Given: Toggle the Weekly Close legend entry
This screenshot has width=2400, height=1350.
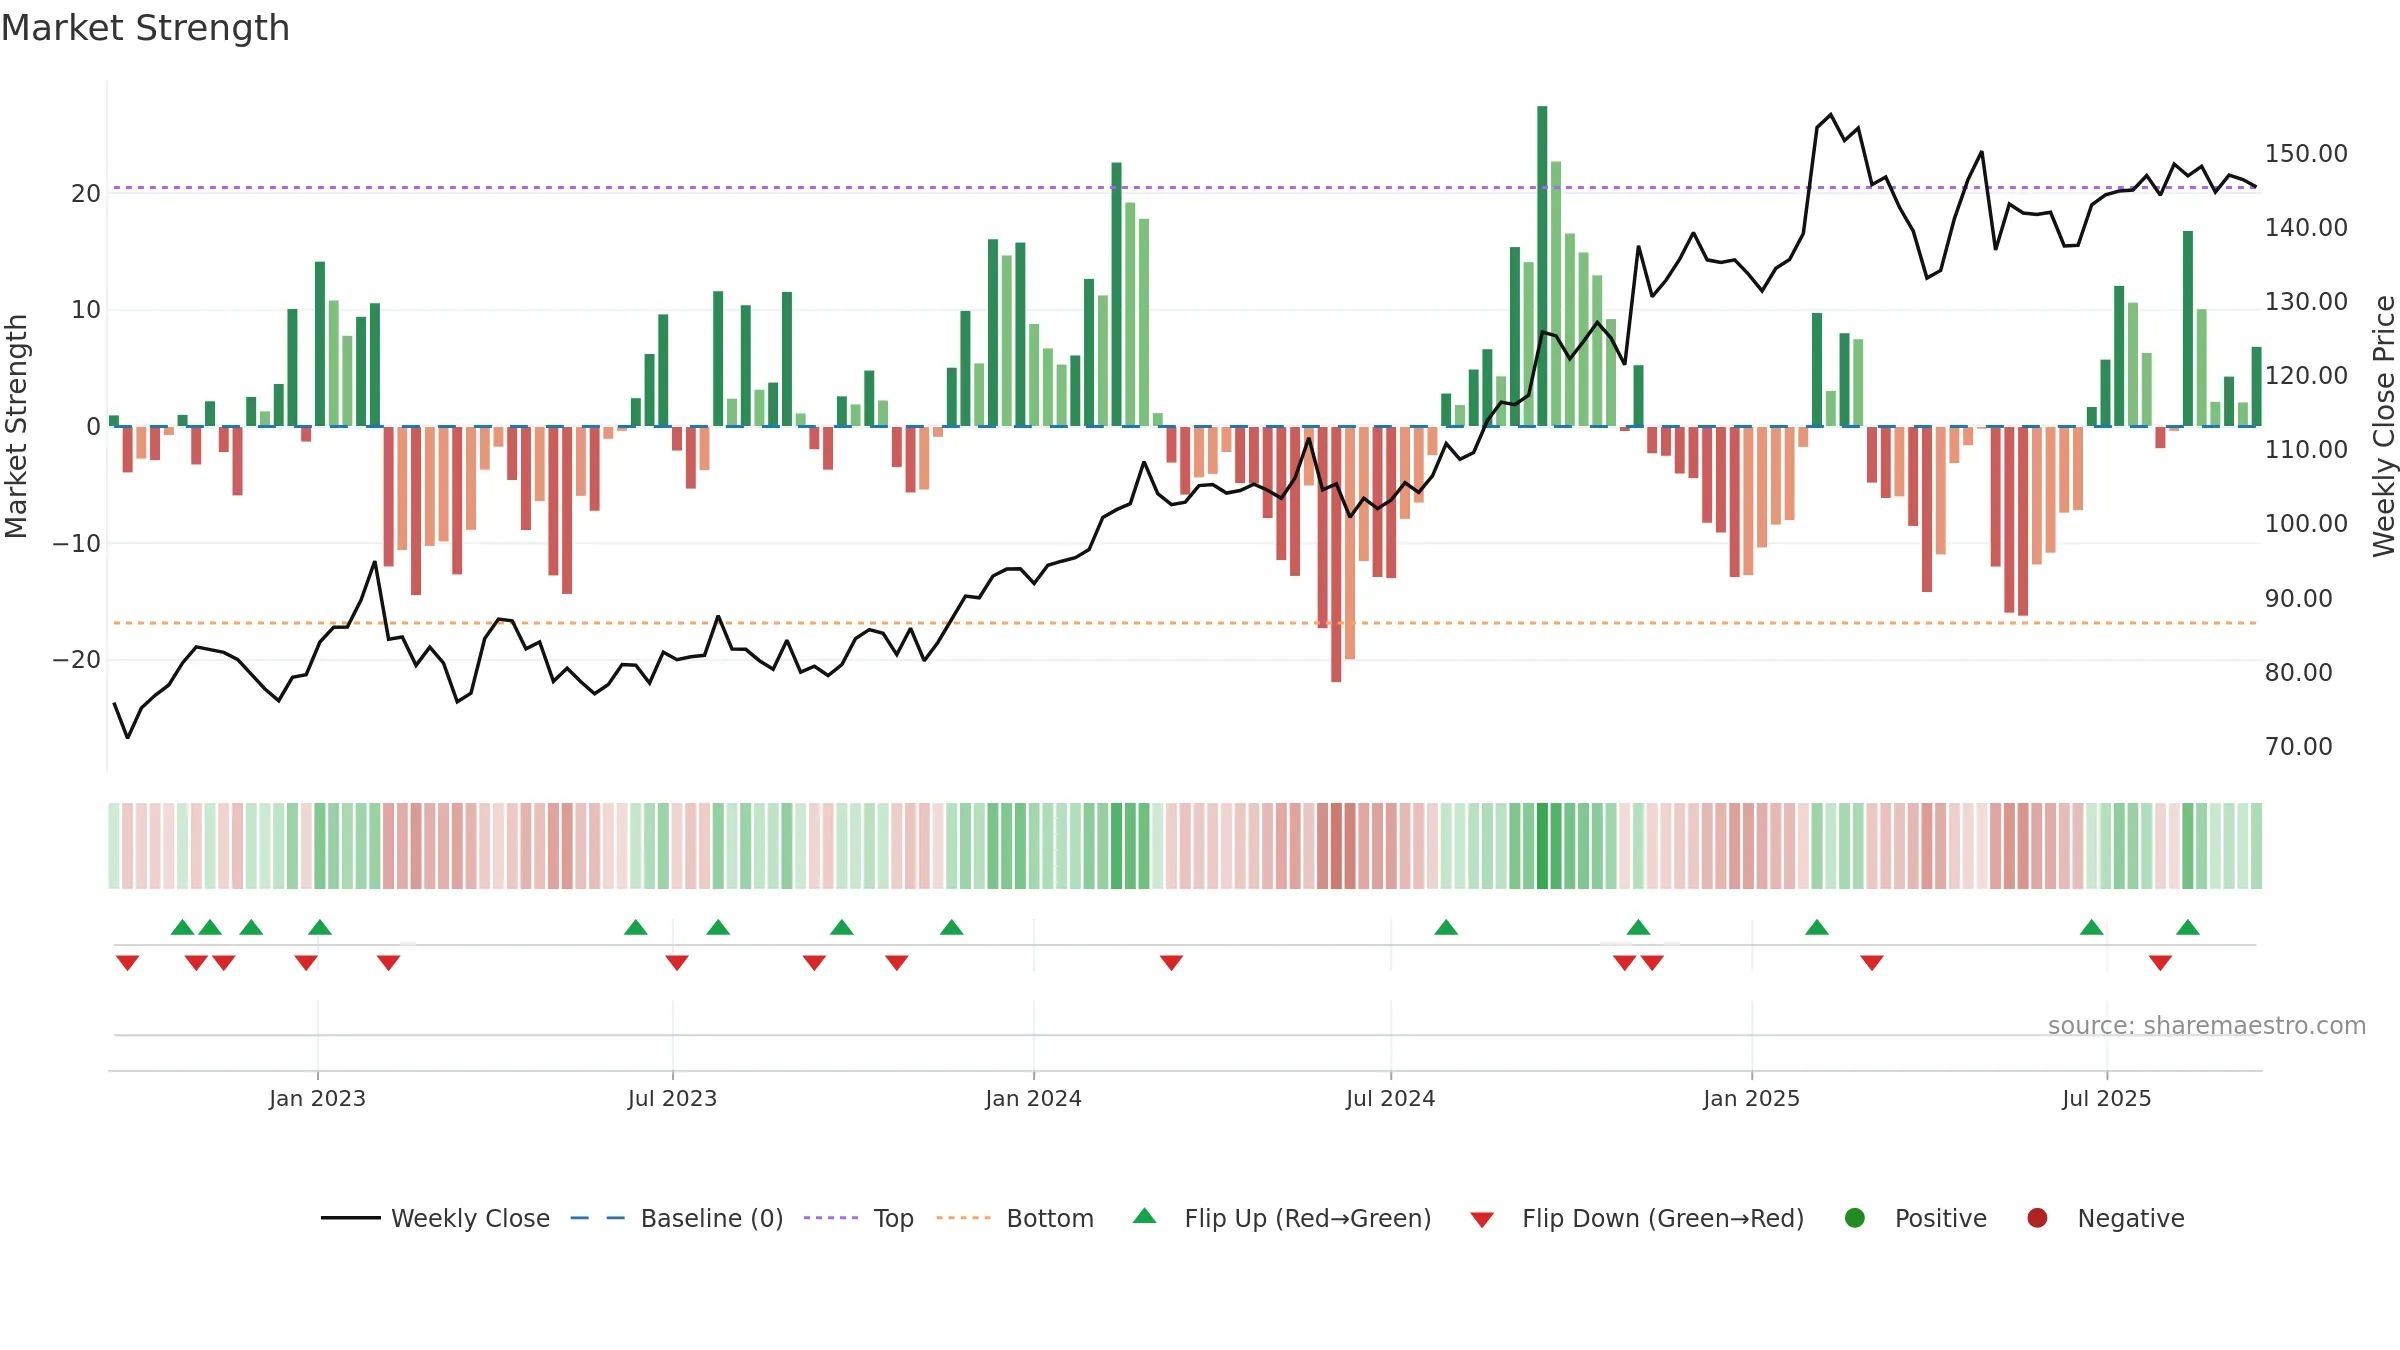Looking at the screenshot, I should (x=435, y=1218).
